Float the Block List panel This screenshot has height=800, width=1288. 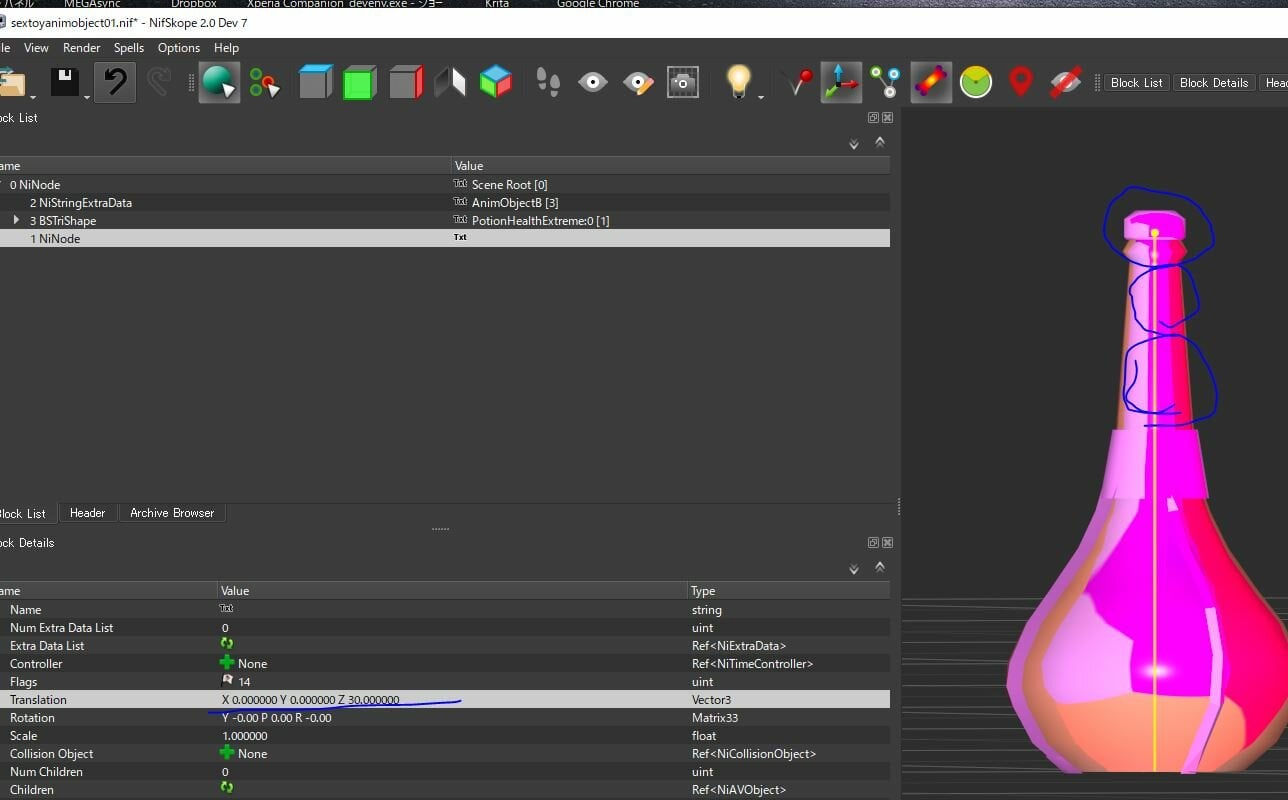point(873,118)
